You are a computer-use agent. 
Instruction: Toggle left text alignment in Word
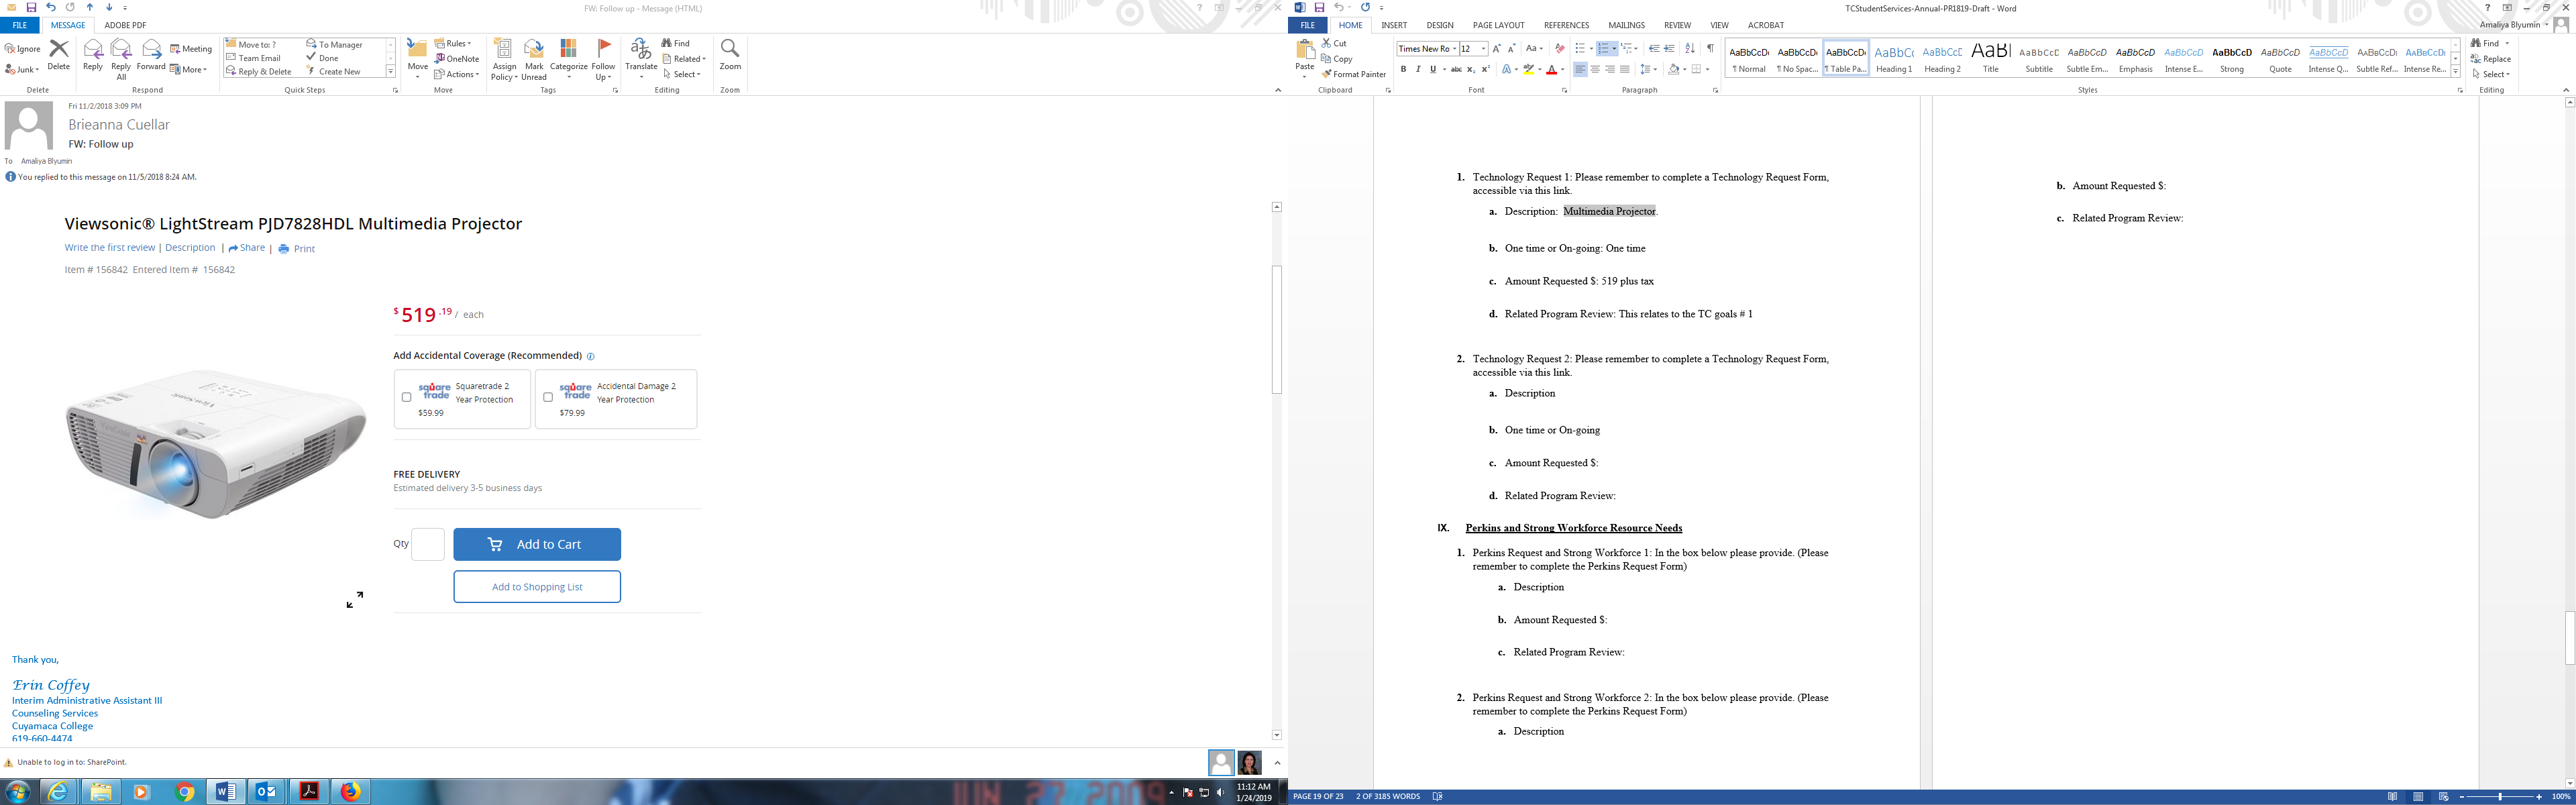click(x=1580, y=70)
